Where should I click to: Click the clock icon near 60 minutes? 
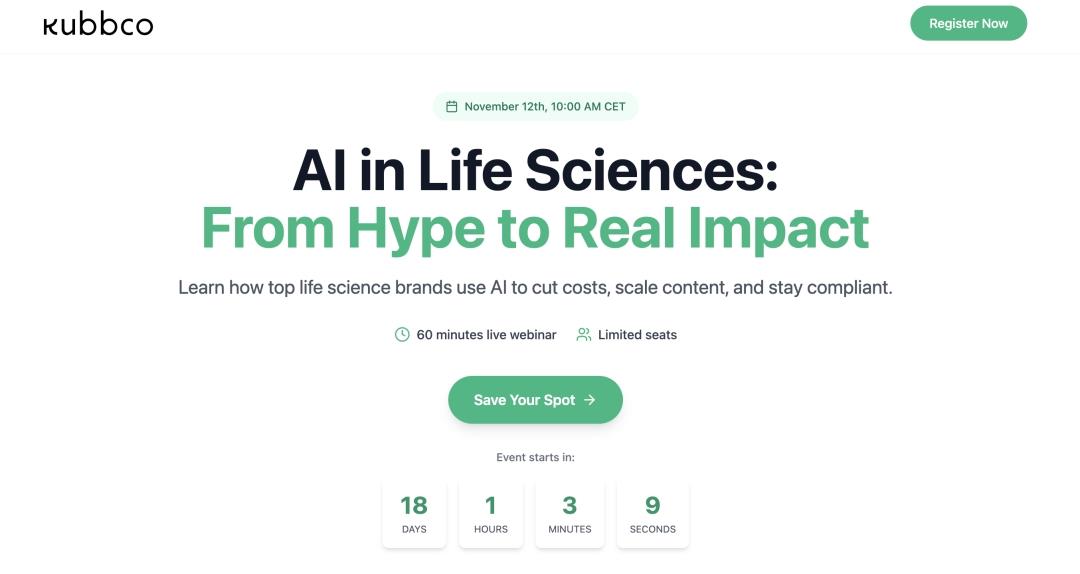(x=402, y=335)
